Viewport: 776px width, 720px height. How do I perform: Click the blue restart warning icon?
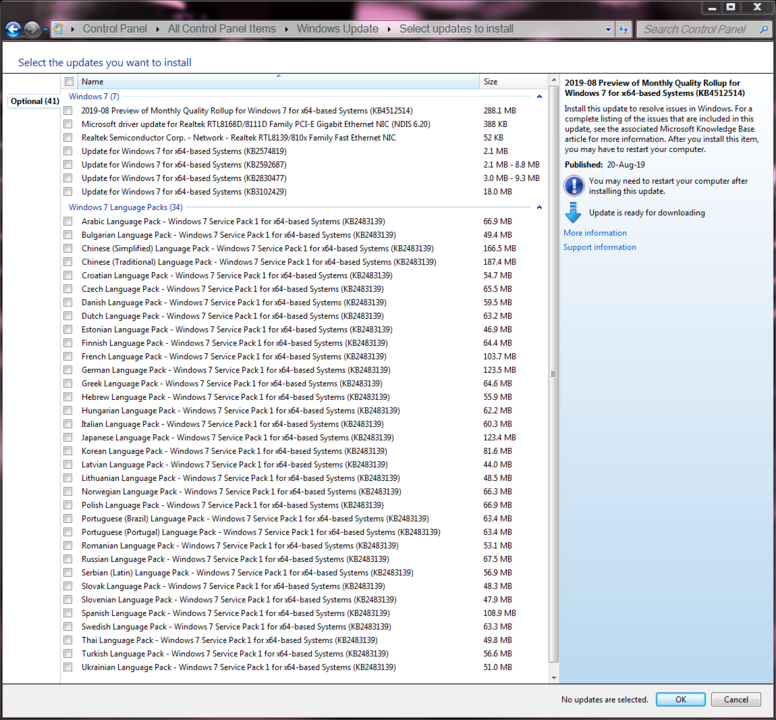pos(574,186)
